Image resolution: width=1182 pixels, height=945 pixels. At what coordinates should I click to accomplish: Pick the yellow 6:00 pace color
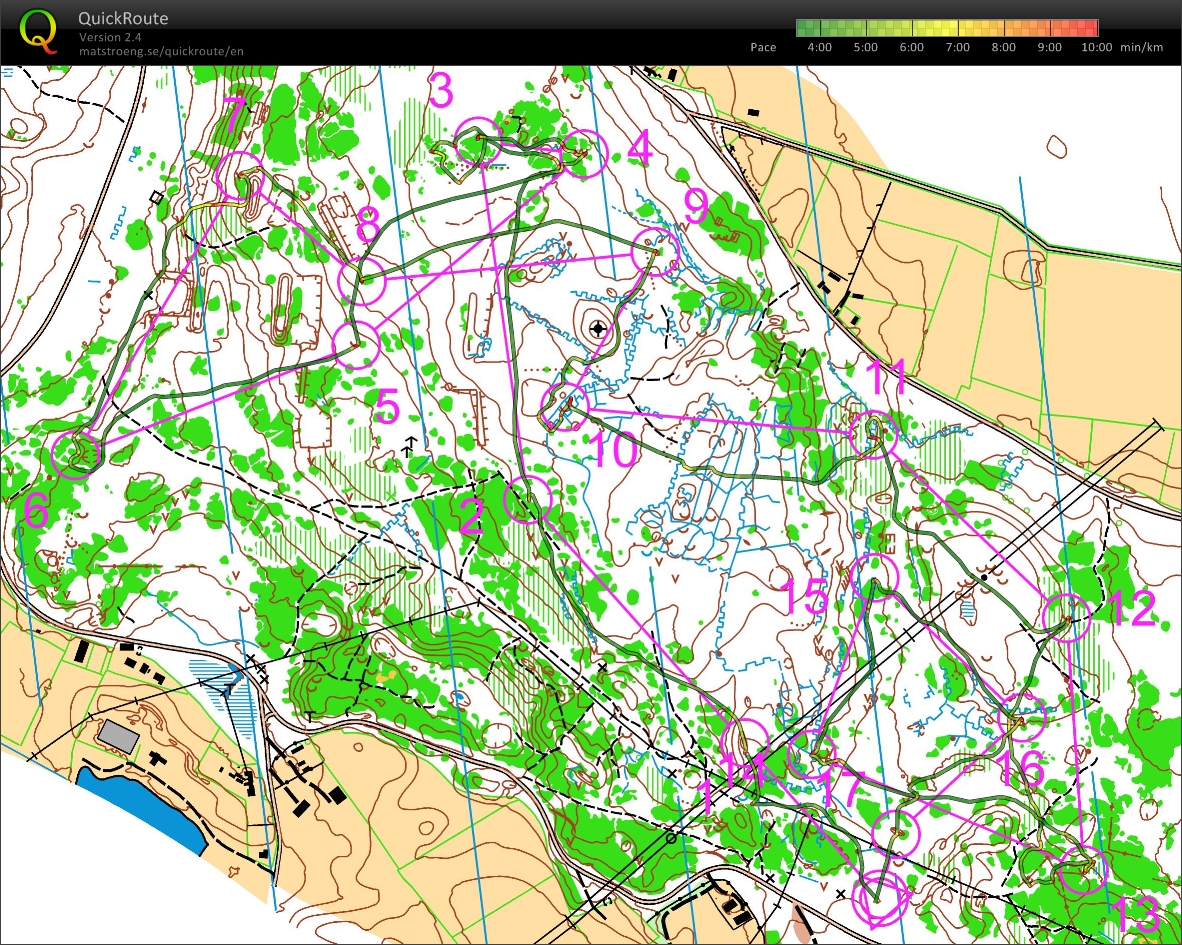pos(911,29)
